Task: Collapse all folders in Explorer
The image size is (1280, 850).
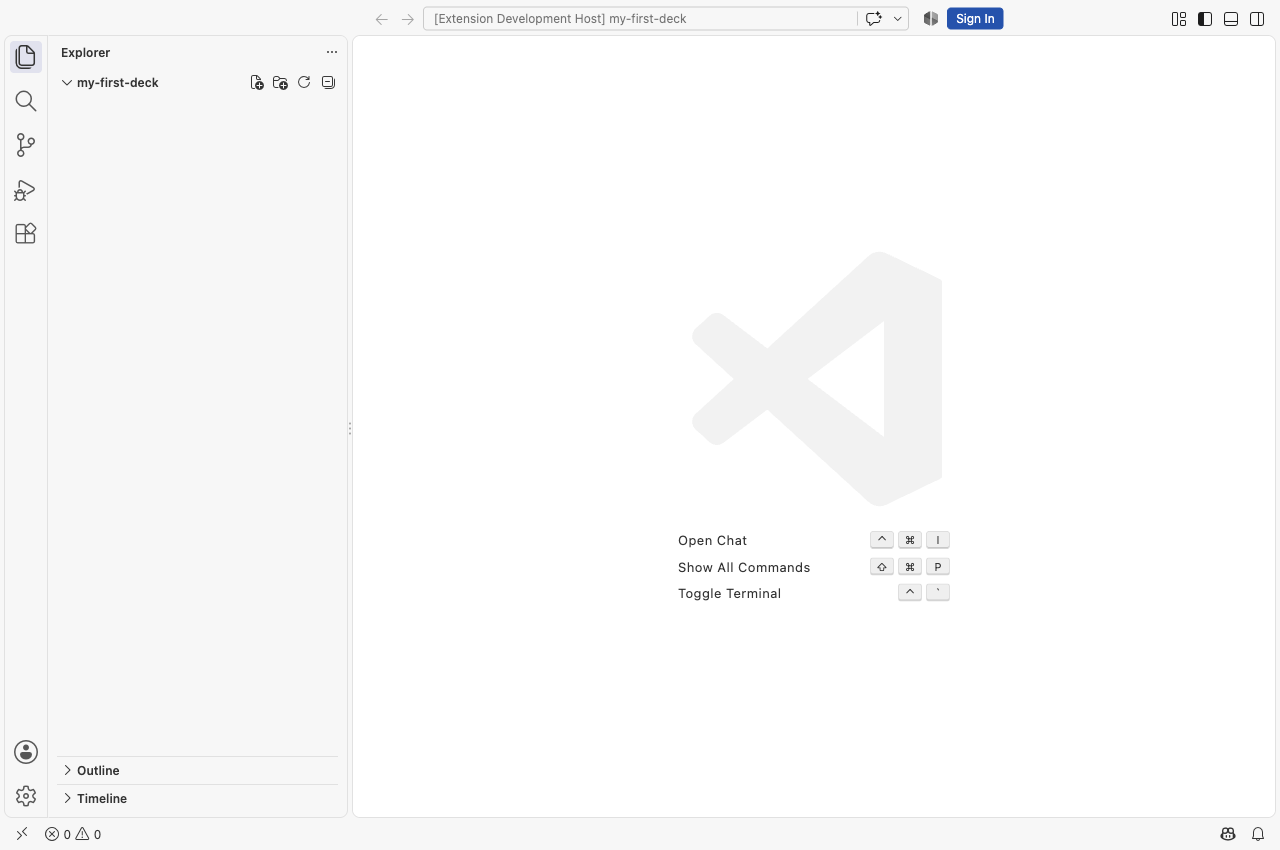Action: coord(328,83)
